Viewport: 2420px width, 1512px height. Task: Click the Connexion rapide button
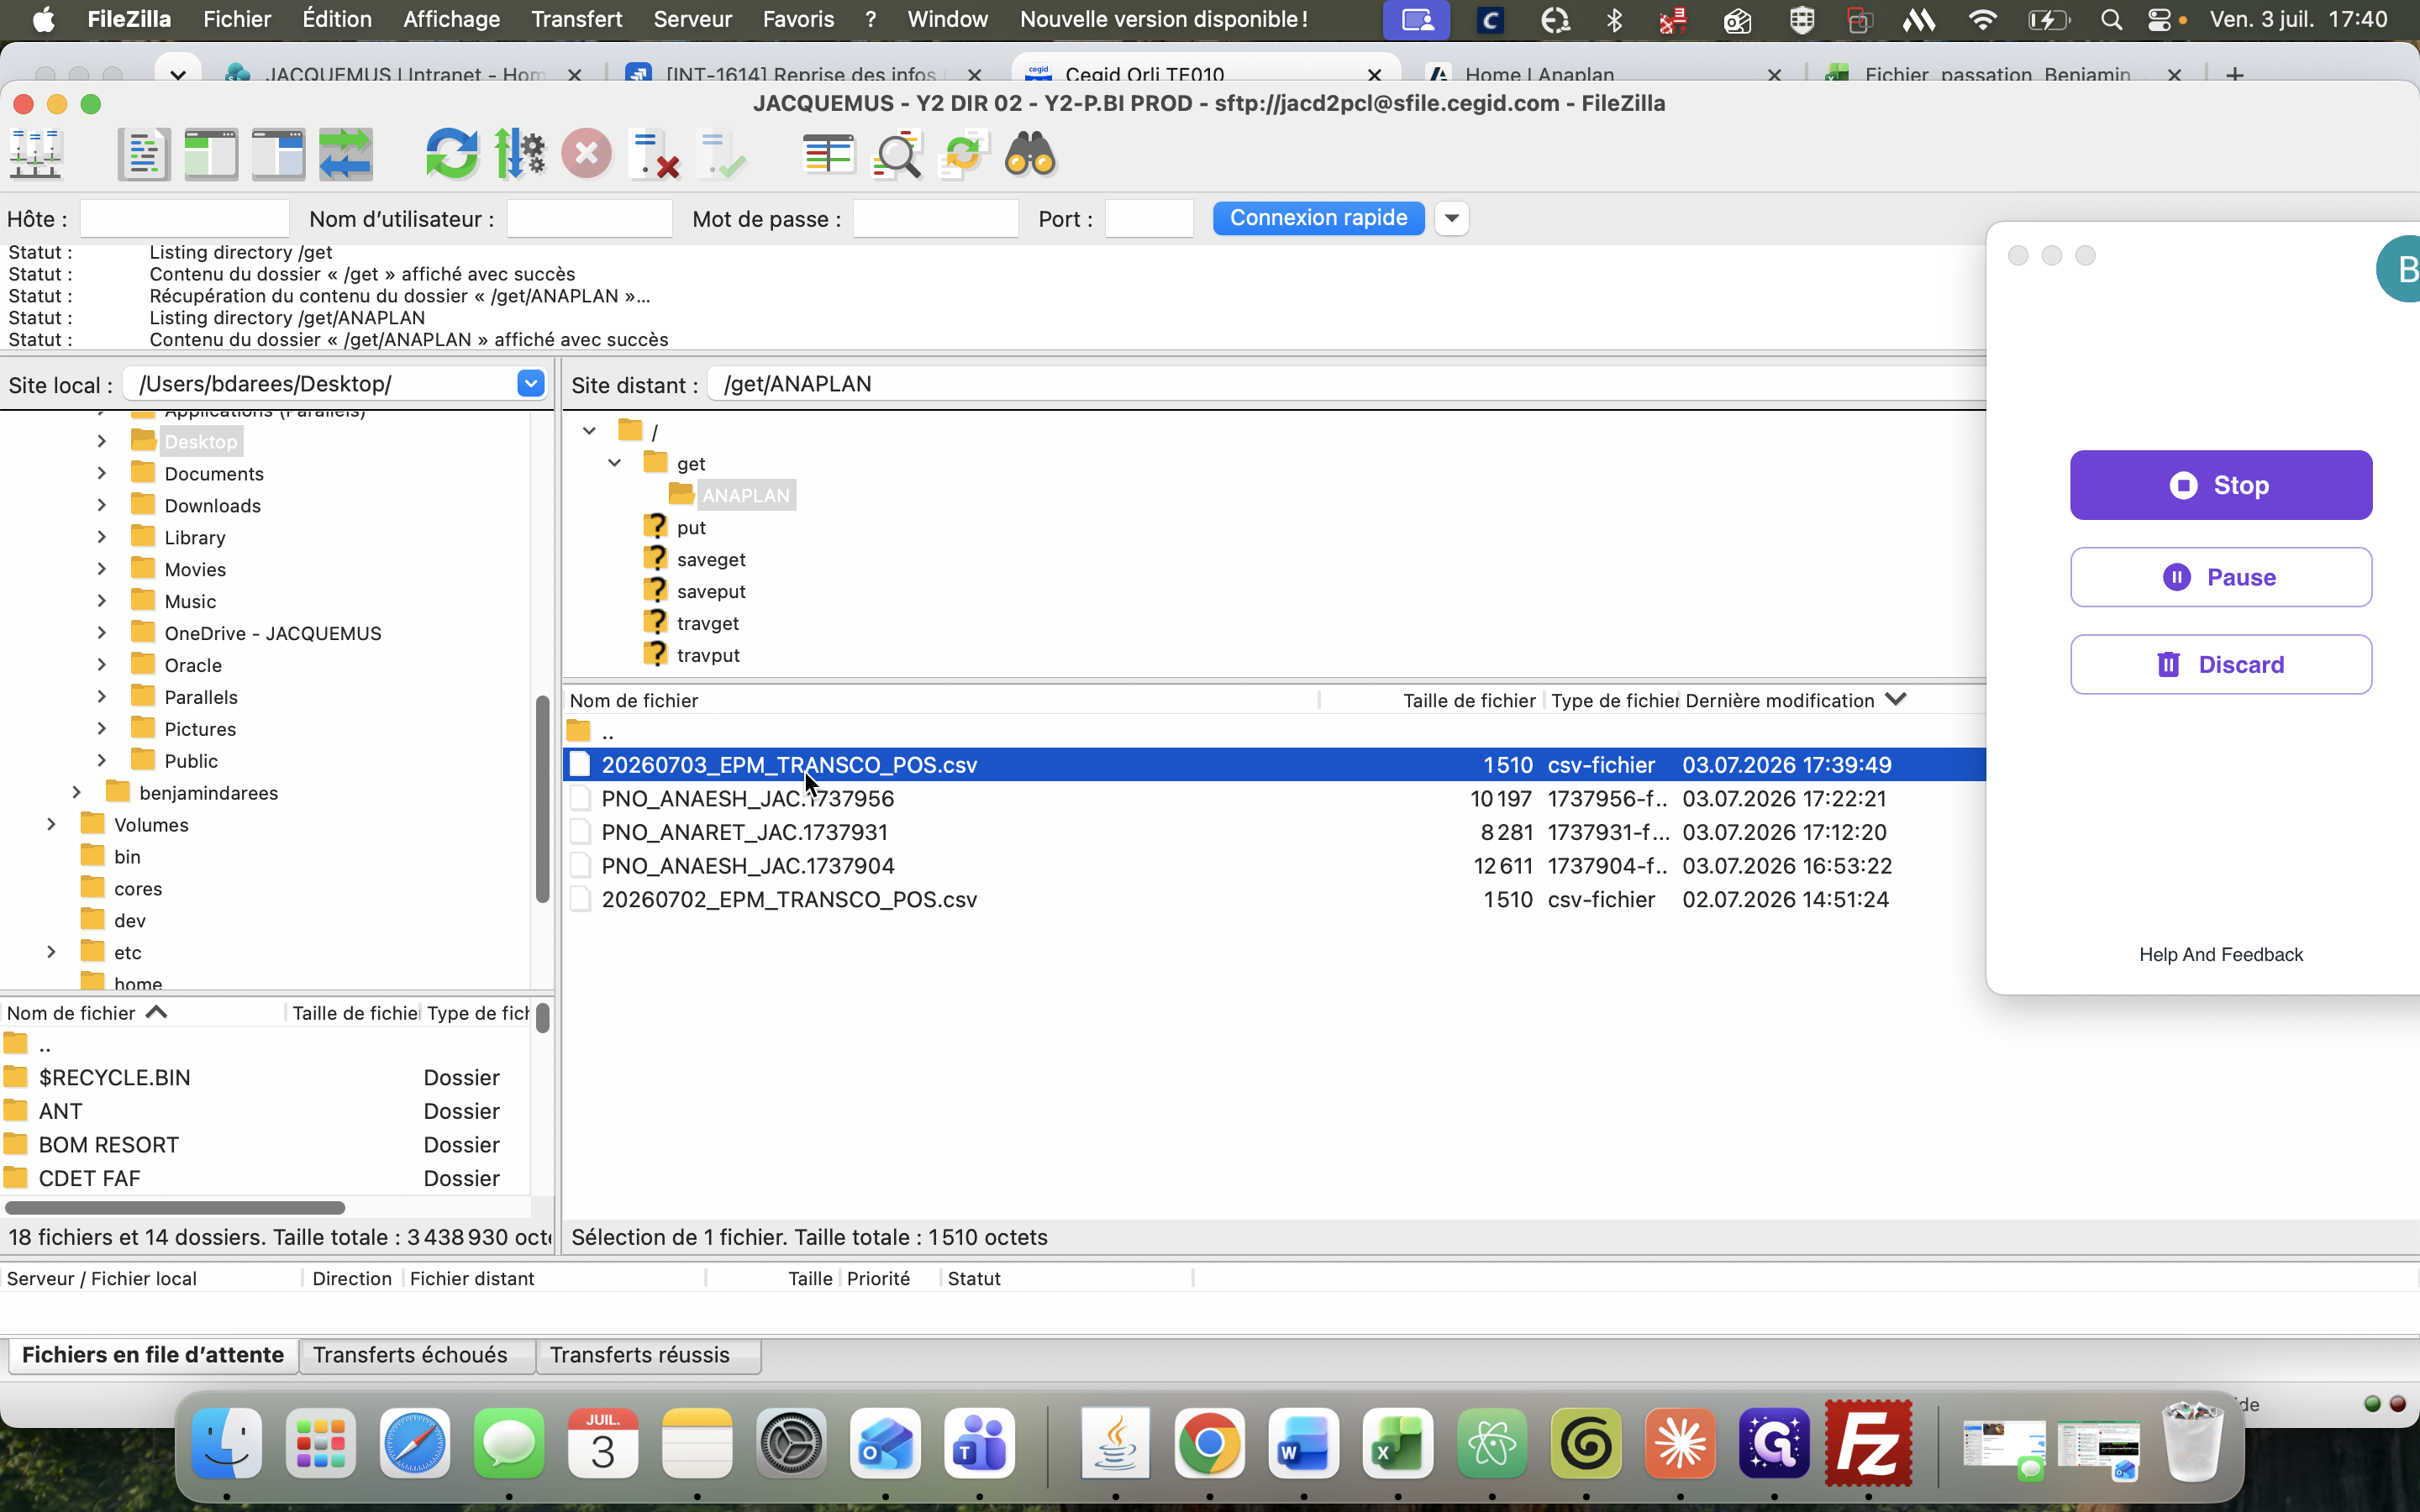point(1318,218)
